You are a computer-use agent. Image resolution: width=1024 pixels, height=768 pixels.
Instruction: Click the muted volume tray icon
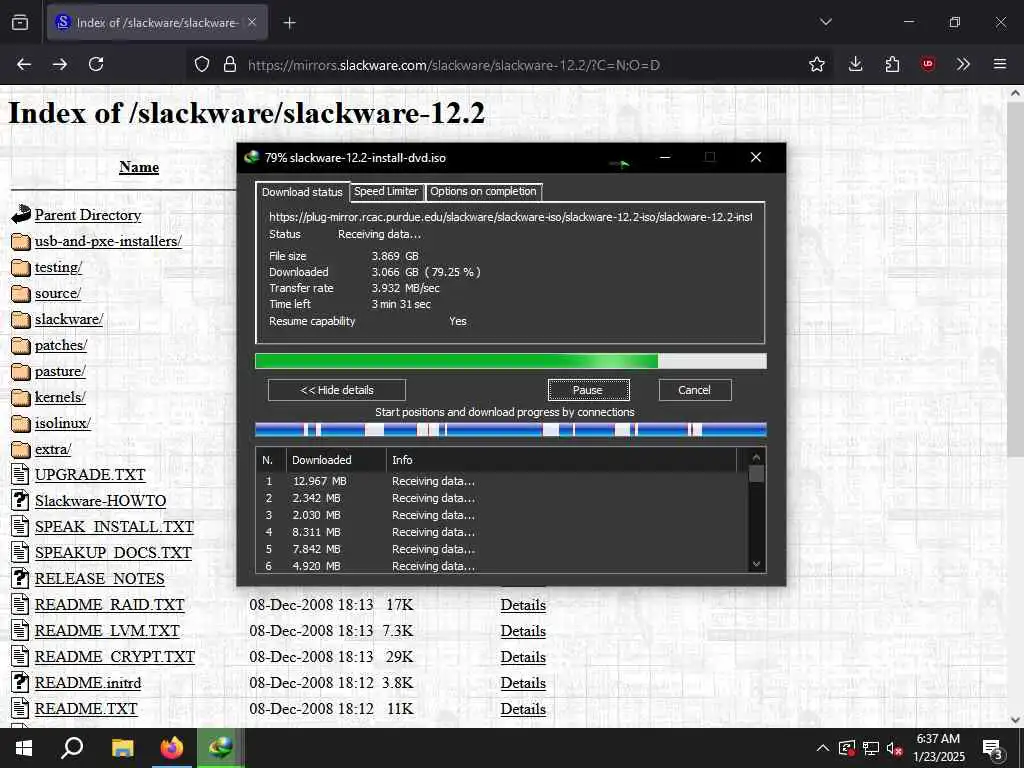click(895, 749)
